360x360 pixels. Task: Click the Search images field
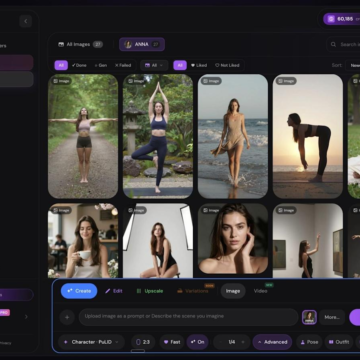point(343,44)
